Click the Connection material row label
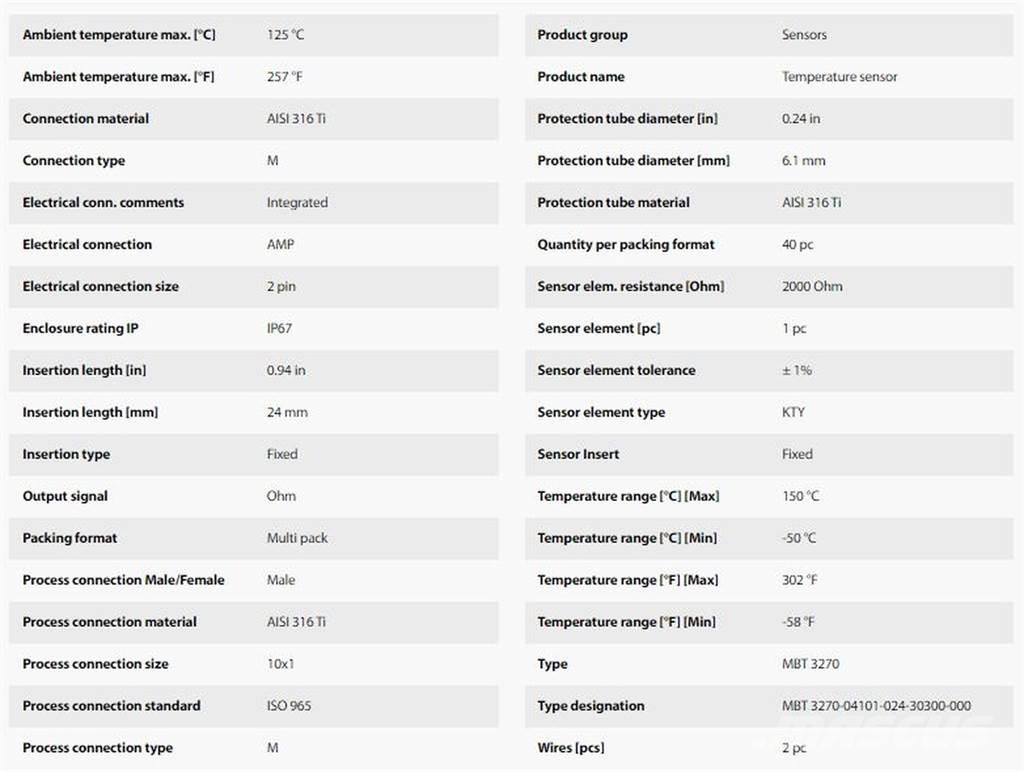Image resolution: width=1024 pixels, height=772 pixels. (86, 118)
